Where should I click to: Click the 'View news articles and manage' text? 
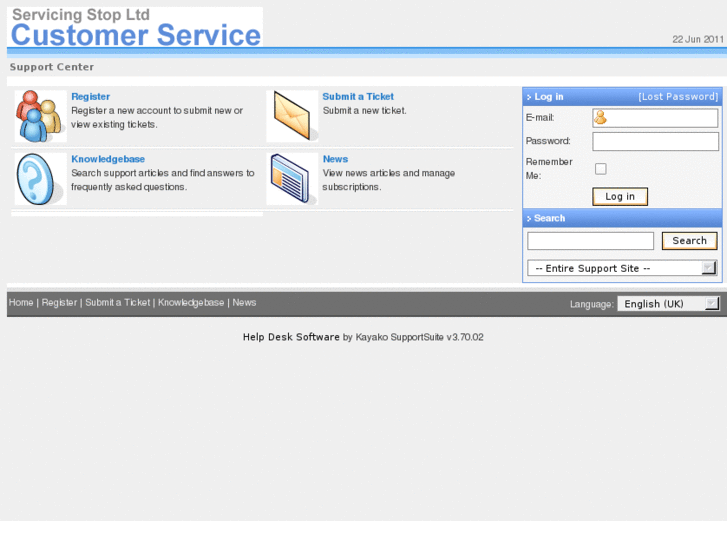pyautogui.click(x=389, y=173)
